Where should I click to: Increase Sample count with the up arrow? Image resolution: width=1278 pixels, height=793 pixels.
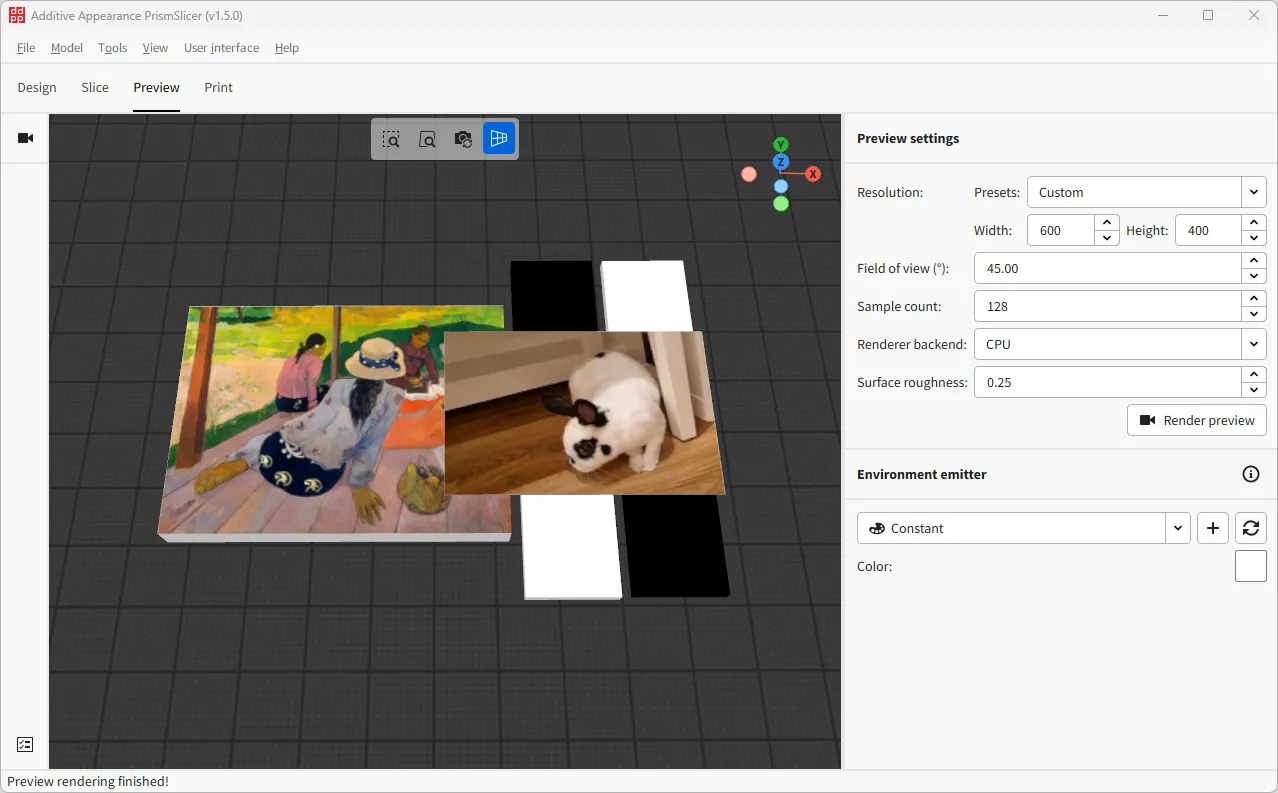pos(1253,299)
